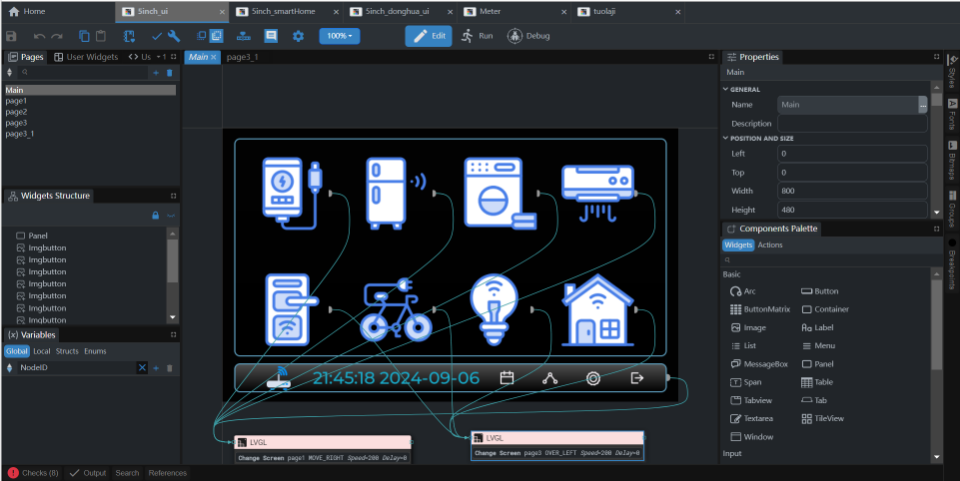960x481 pixels.
Task: Switch to Run mode
Action: (x=477, y=36)
